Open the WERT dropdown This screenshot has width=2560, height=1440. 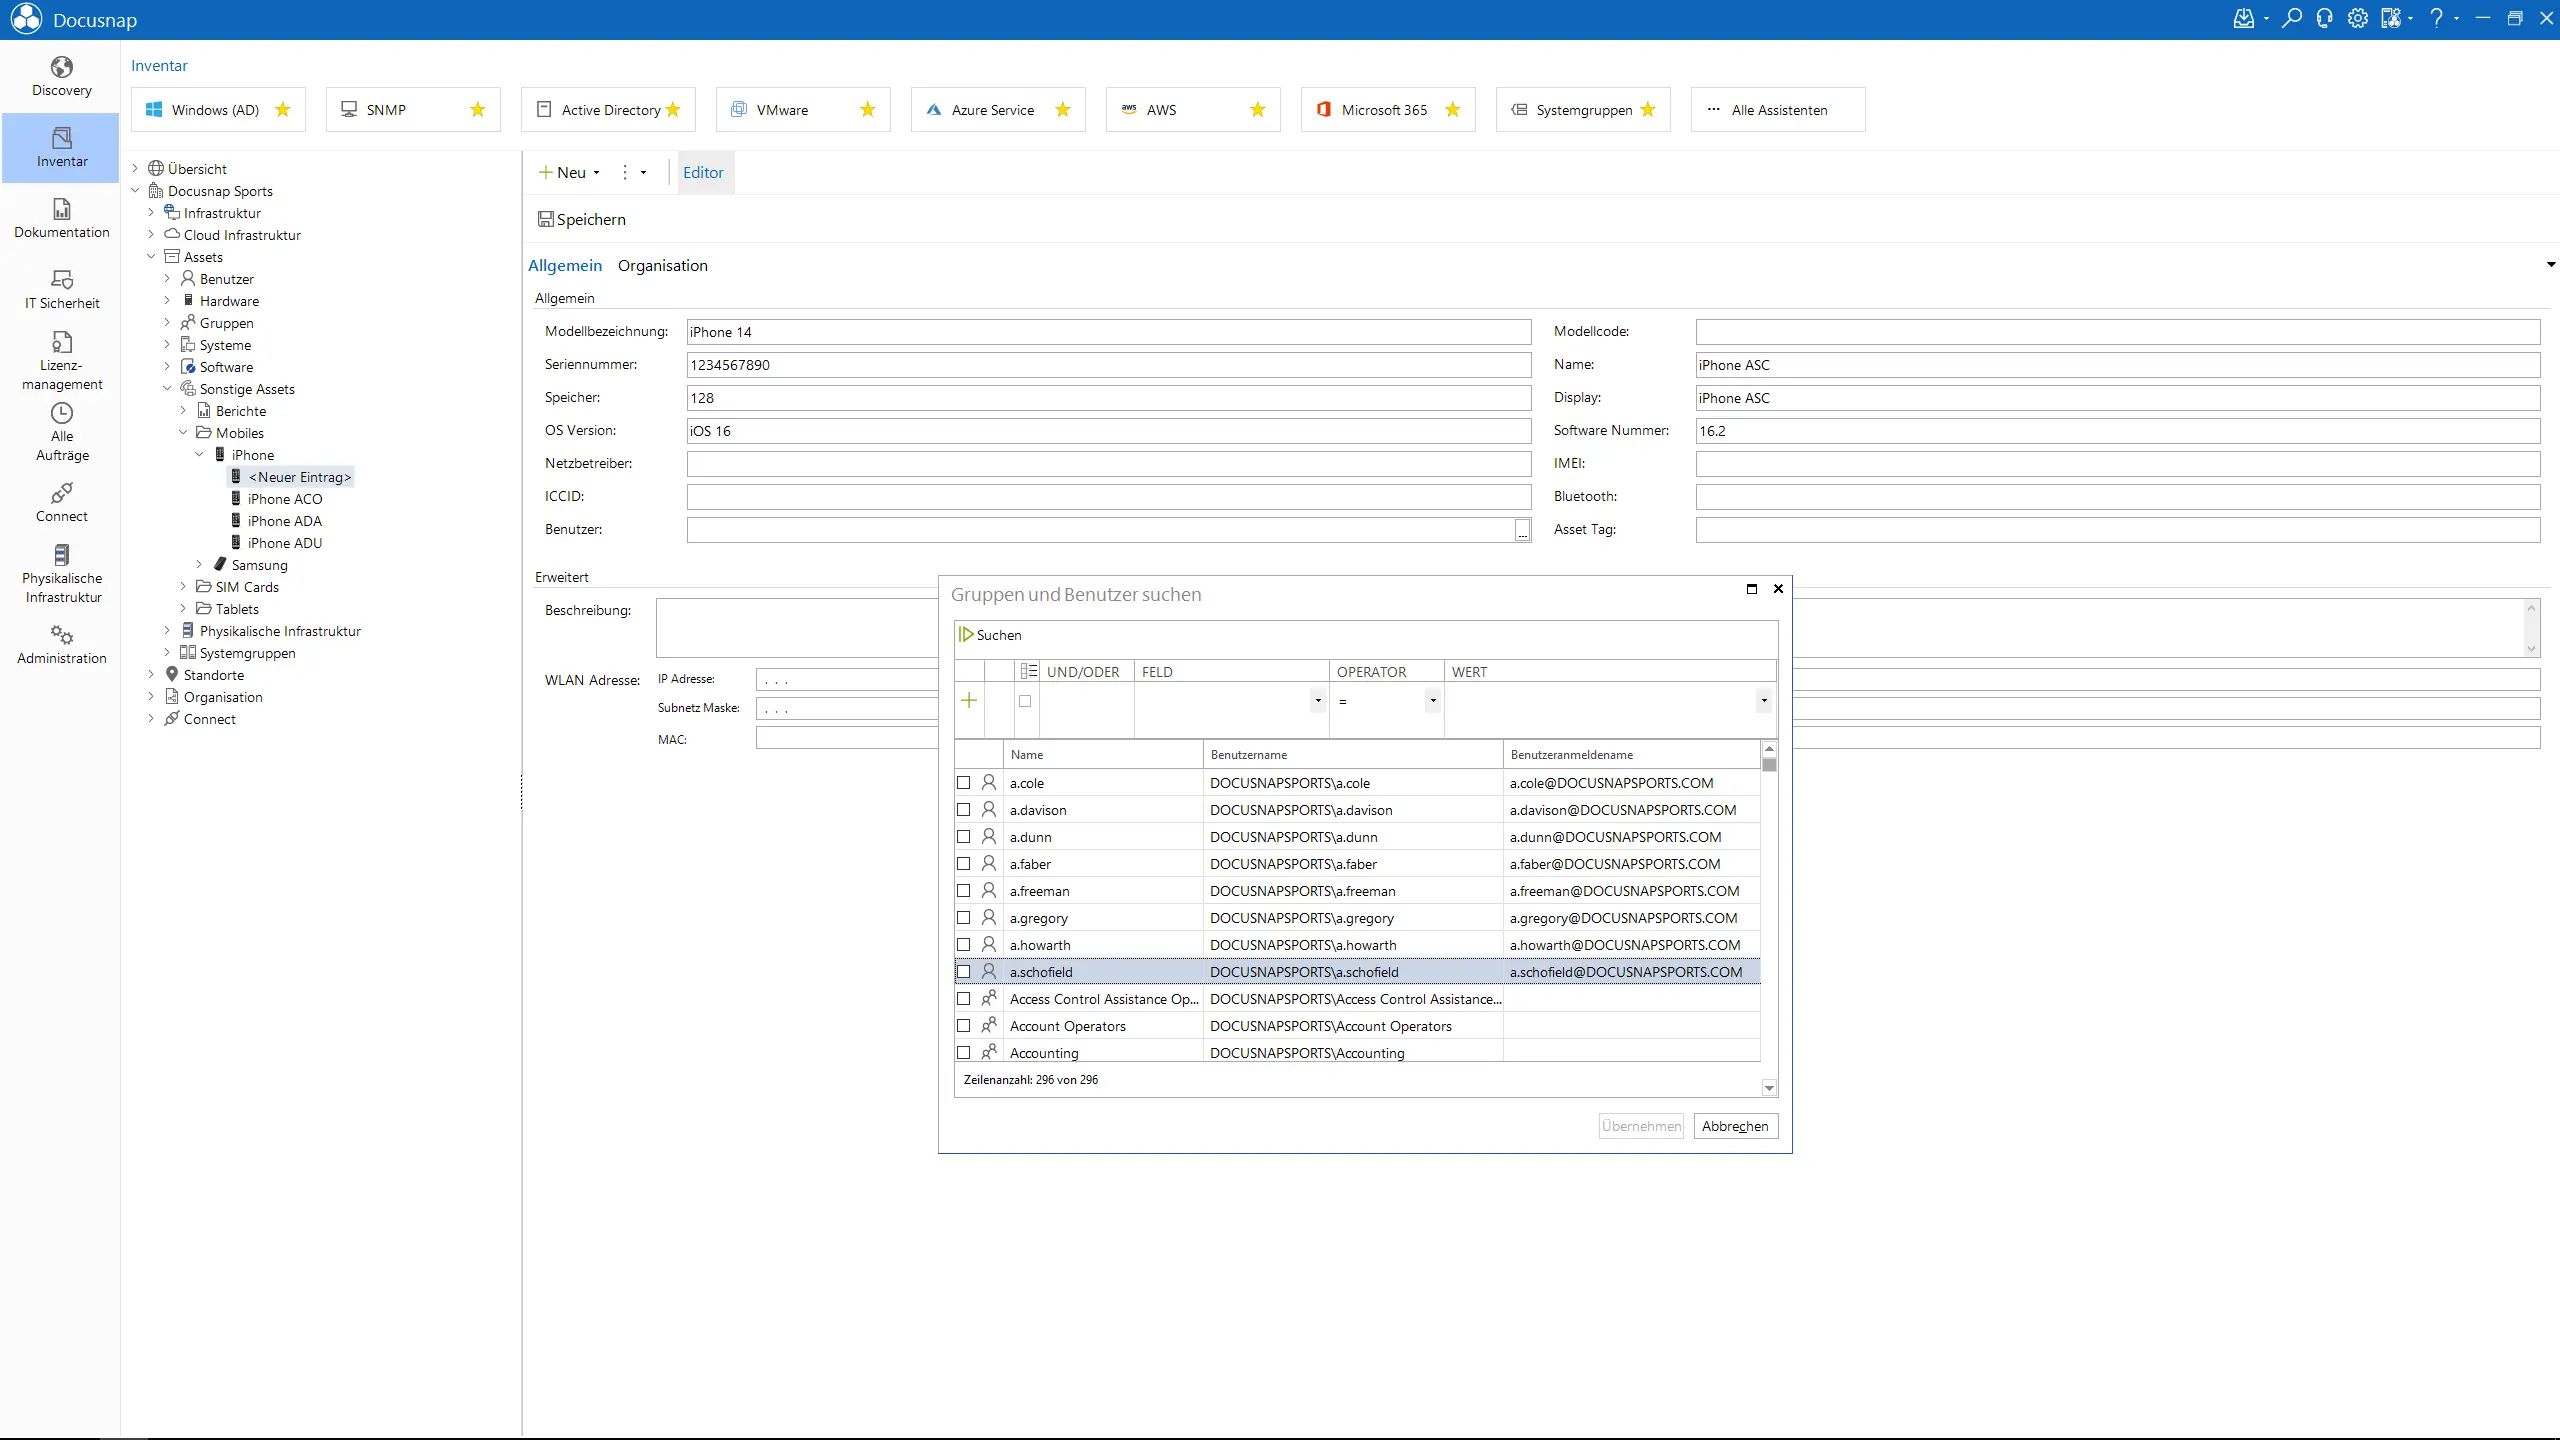(x=1764, y=700)
